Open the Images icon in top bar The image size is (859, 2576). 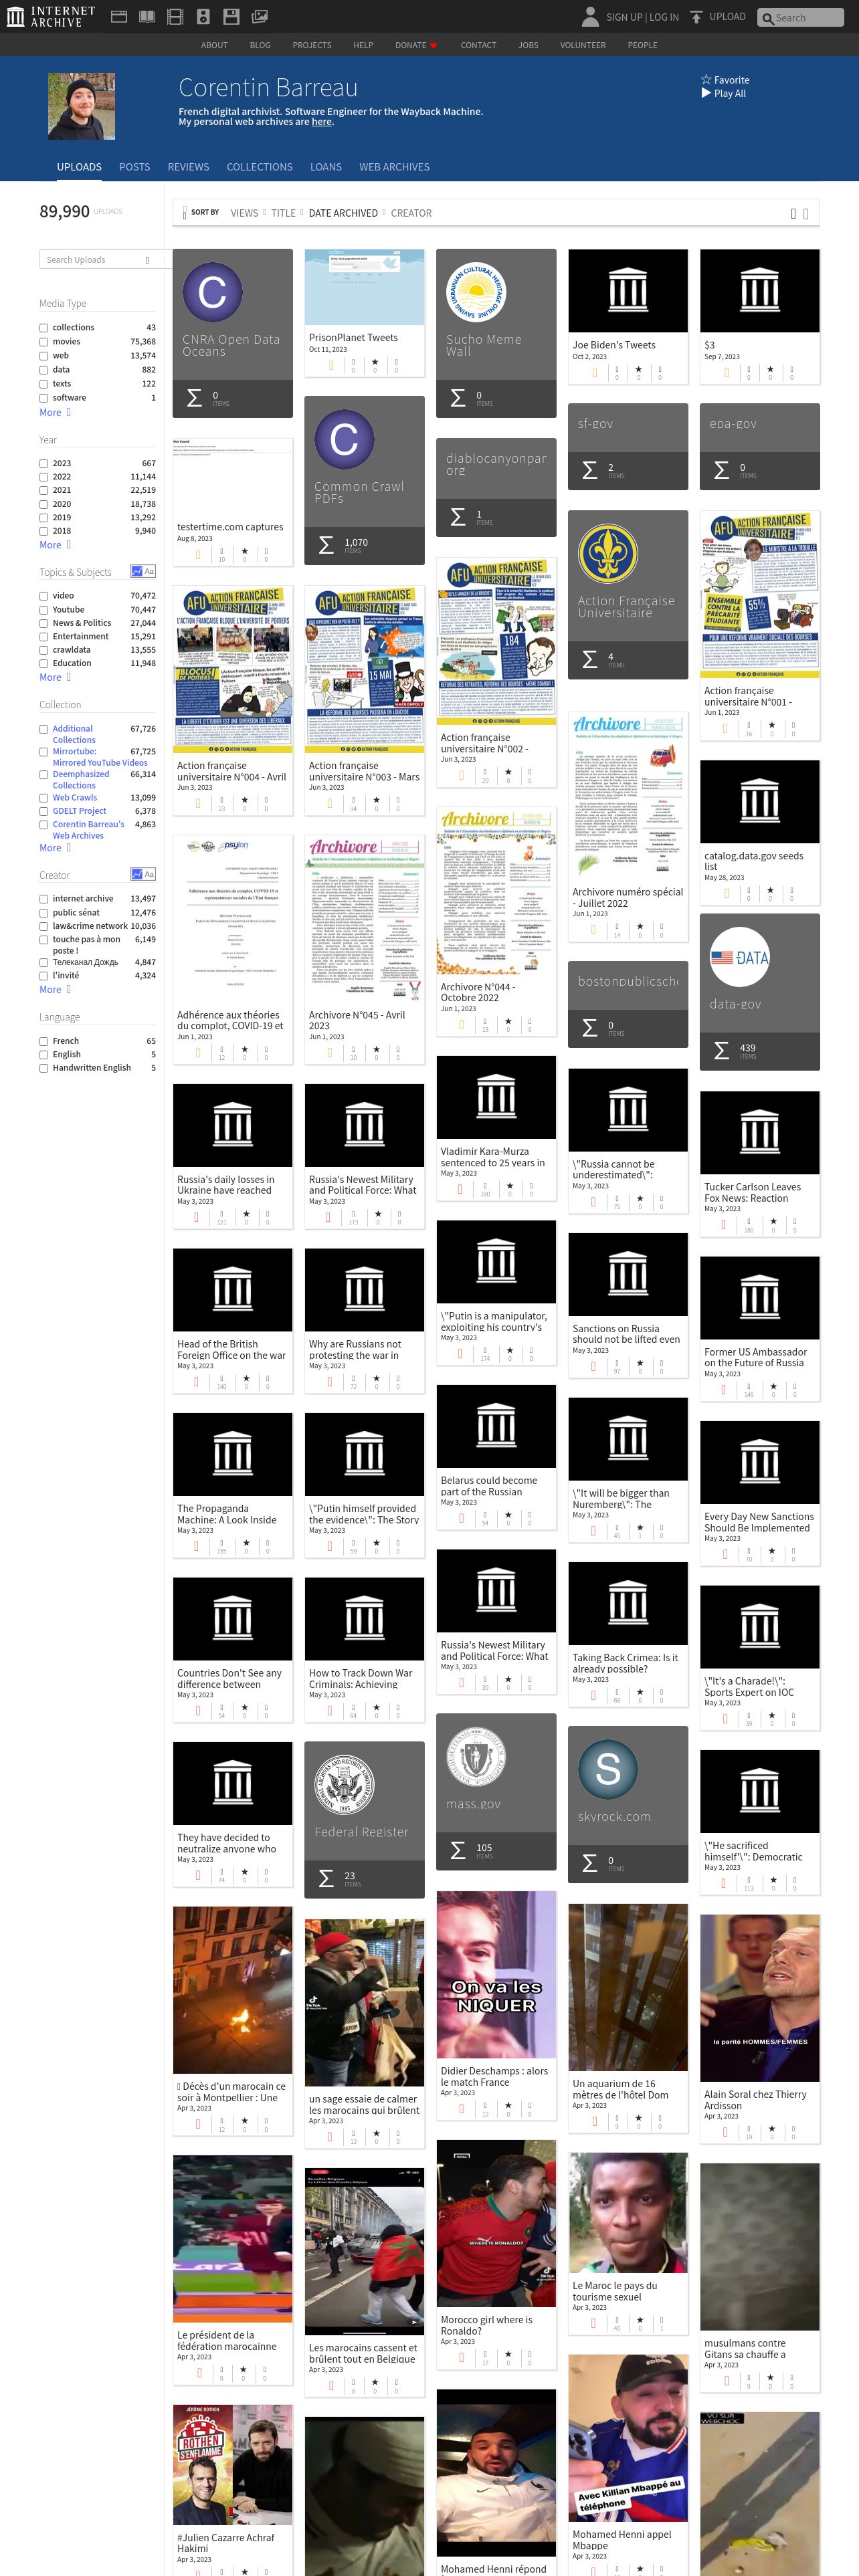pos(259,17)
